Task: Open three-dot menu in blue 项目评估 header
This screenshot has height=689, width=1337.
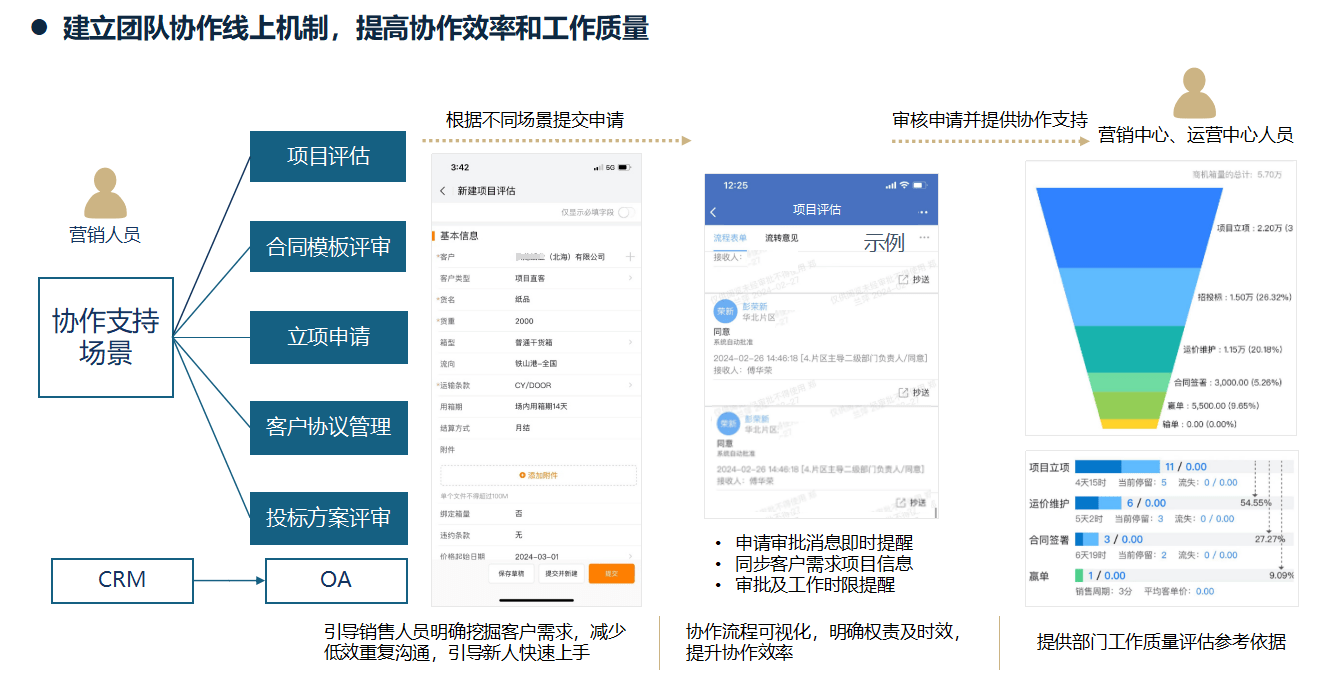Action: pos(923,212)
